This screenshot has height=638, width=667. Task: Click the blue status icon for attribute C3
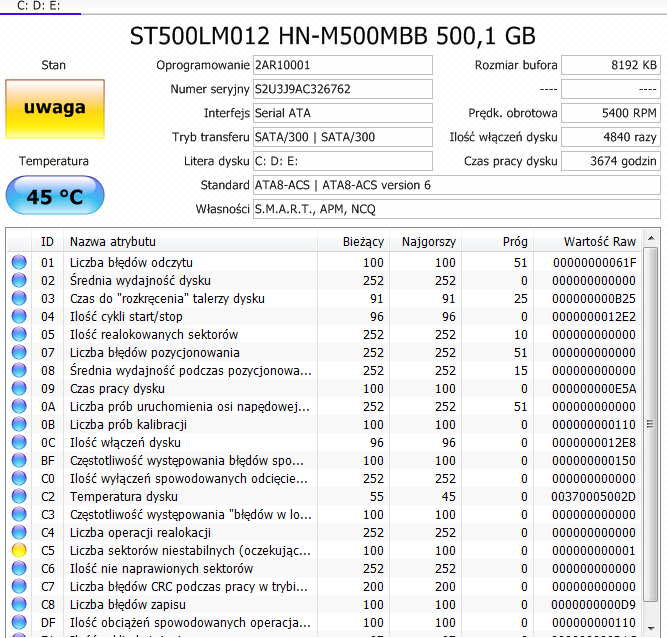pyautogui.click(x=19, y=514)
